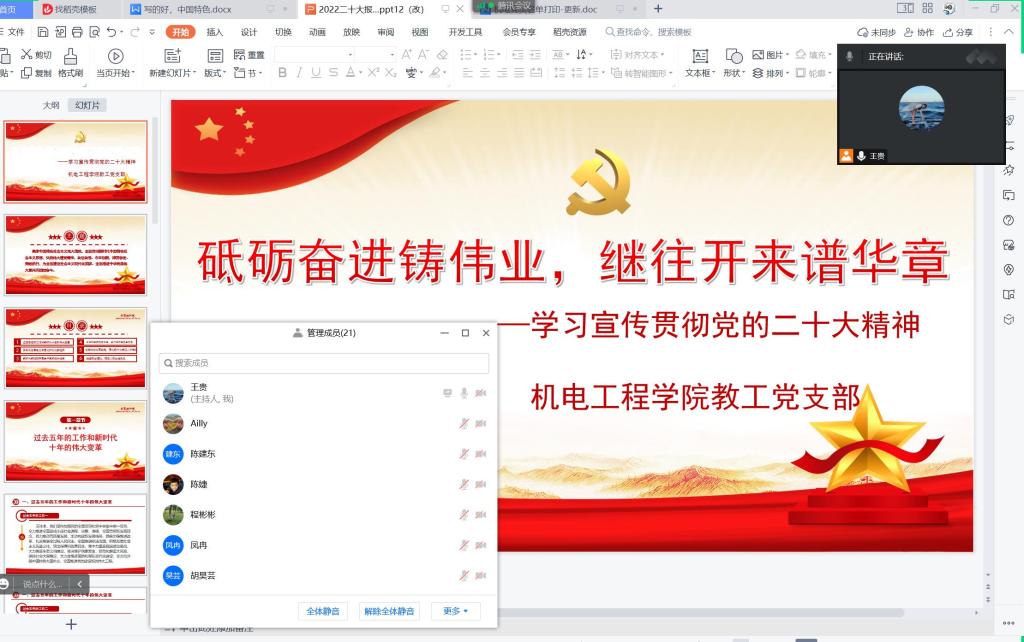Open the Insert (插入) ribbon tab
The width and height of the screenshot is (1024, 642).
coord(214,32)
